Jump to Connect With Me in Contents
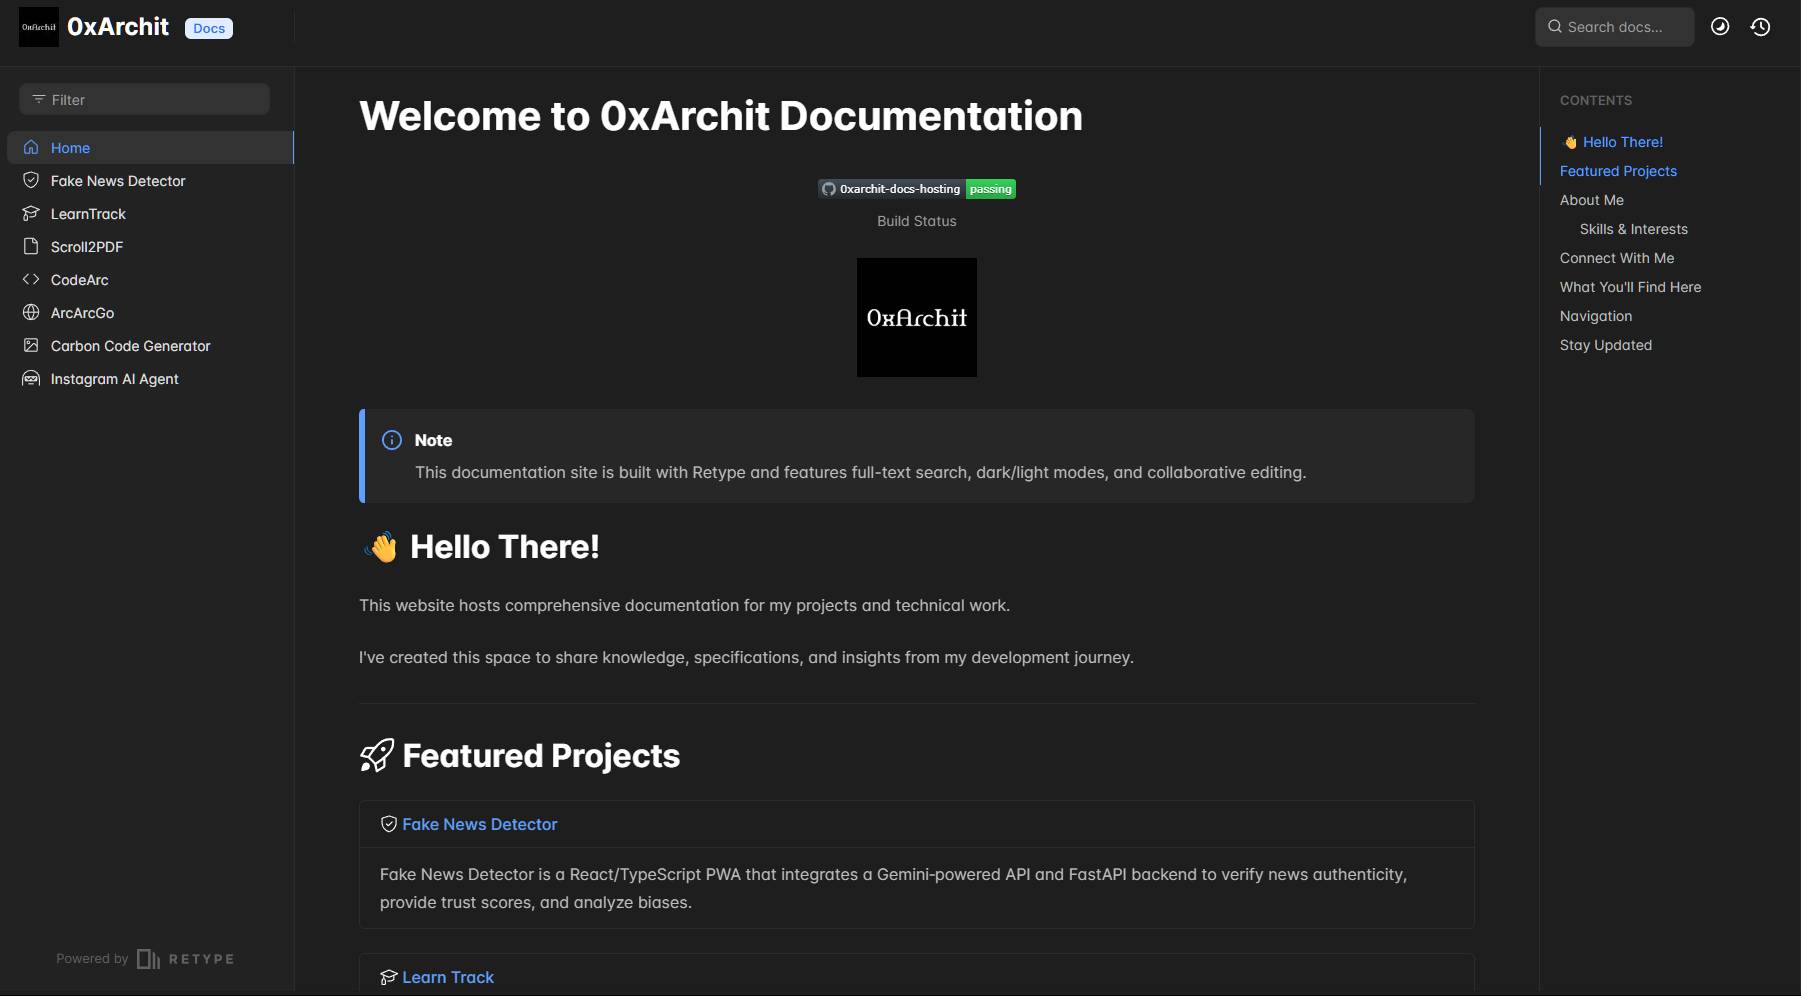Screen dimensions: 1801x996 click(x=1617, y=258)
